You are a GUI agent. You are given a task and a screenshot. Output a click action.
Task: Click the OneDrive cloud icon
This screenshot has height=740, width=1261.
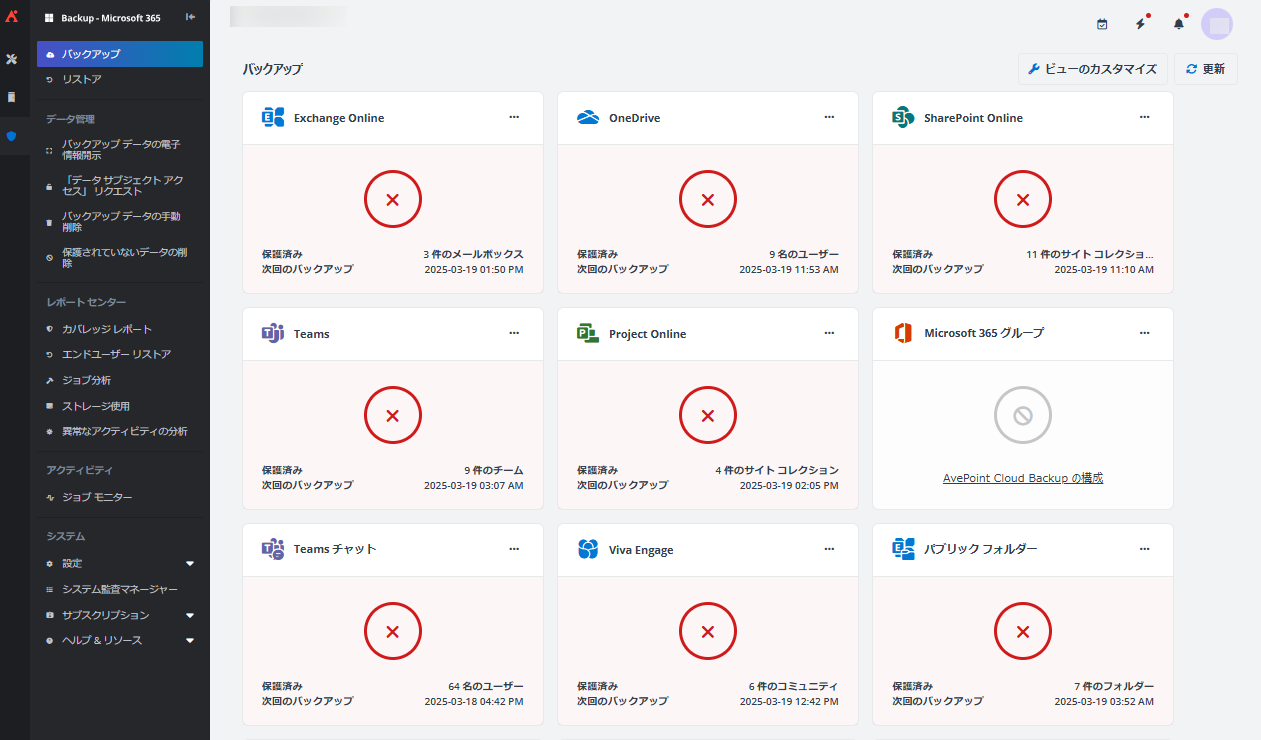click(588, 118)
